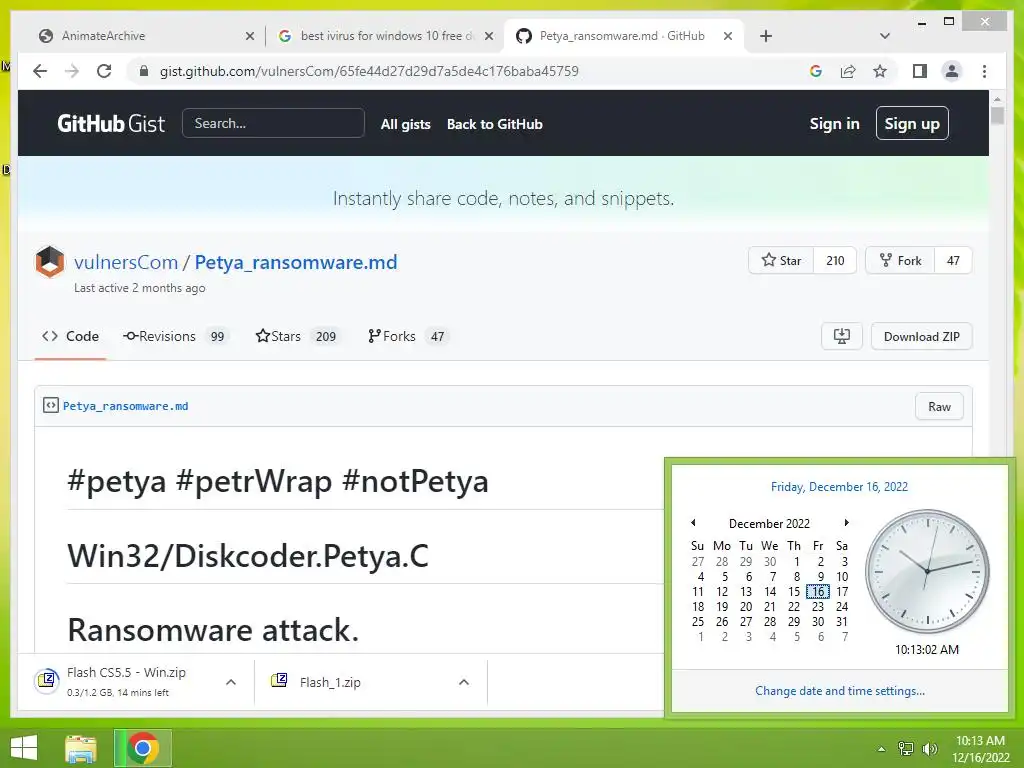Go back using browser back arrow
This screenshot has width=1024, height=768.
point(40,71)
